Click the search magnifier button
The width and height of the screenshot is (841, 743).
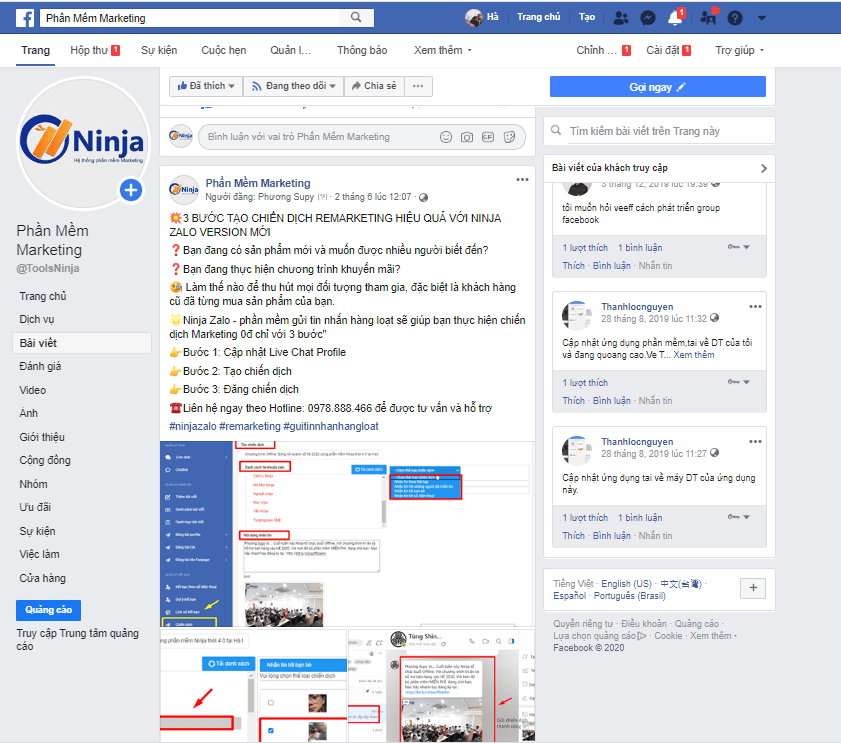[x=356, y=18]
